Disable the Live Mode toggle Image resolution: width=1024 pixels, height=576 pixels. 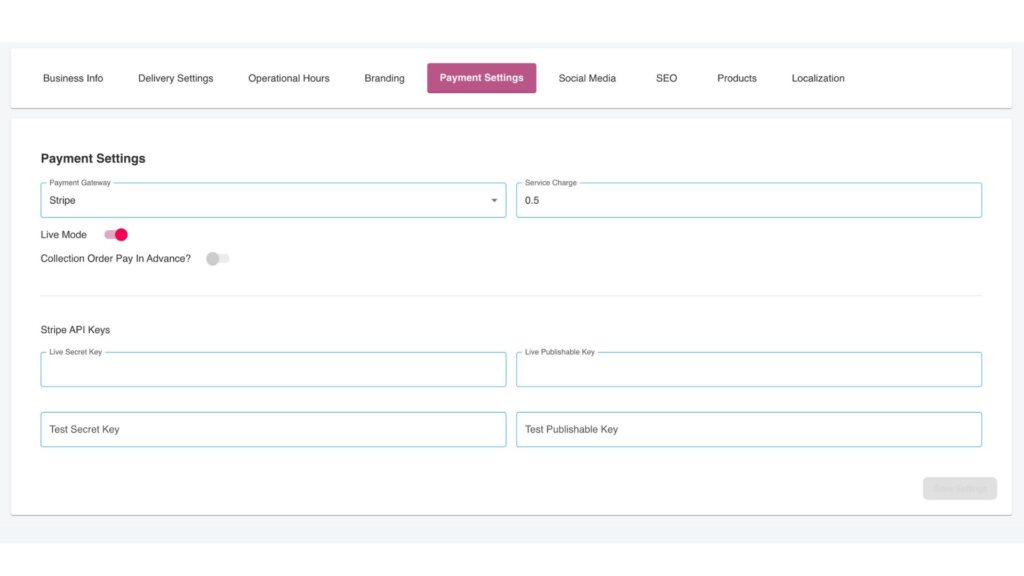point(116,235)
